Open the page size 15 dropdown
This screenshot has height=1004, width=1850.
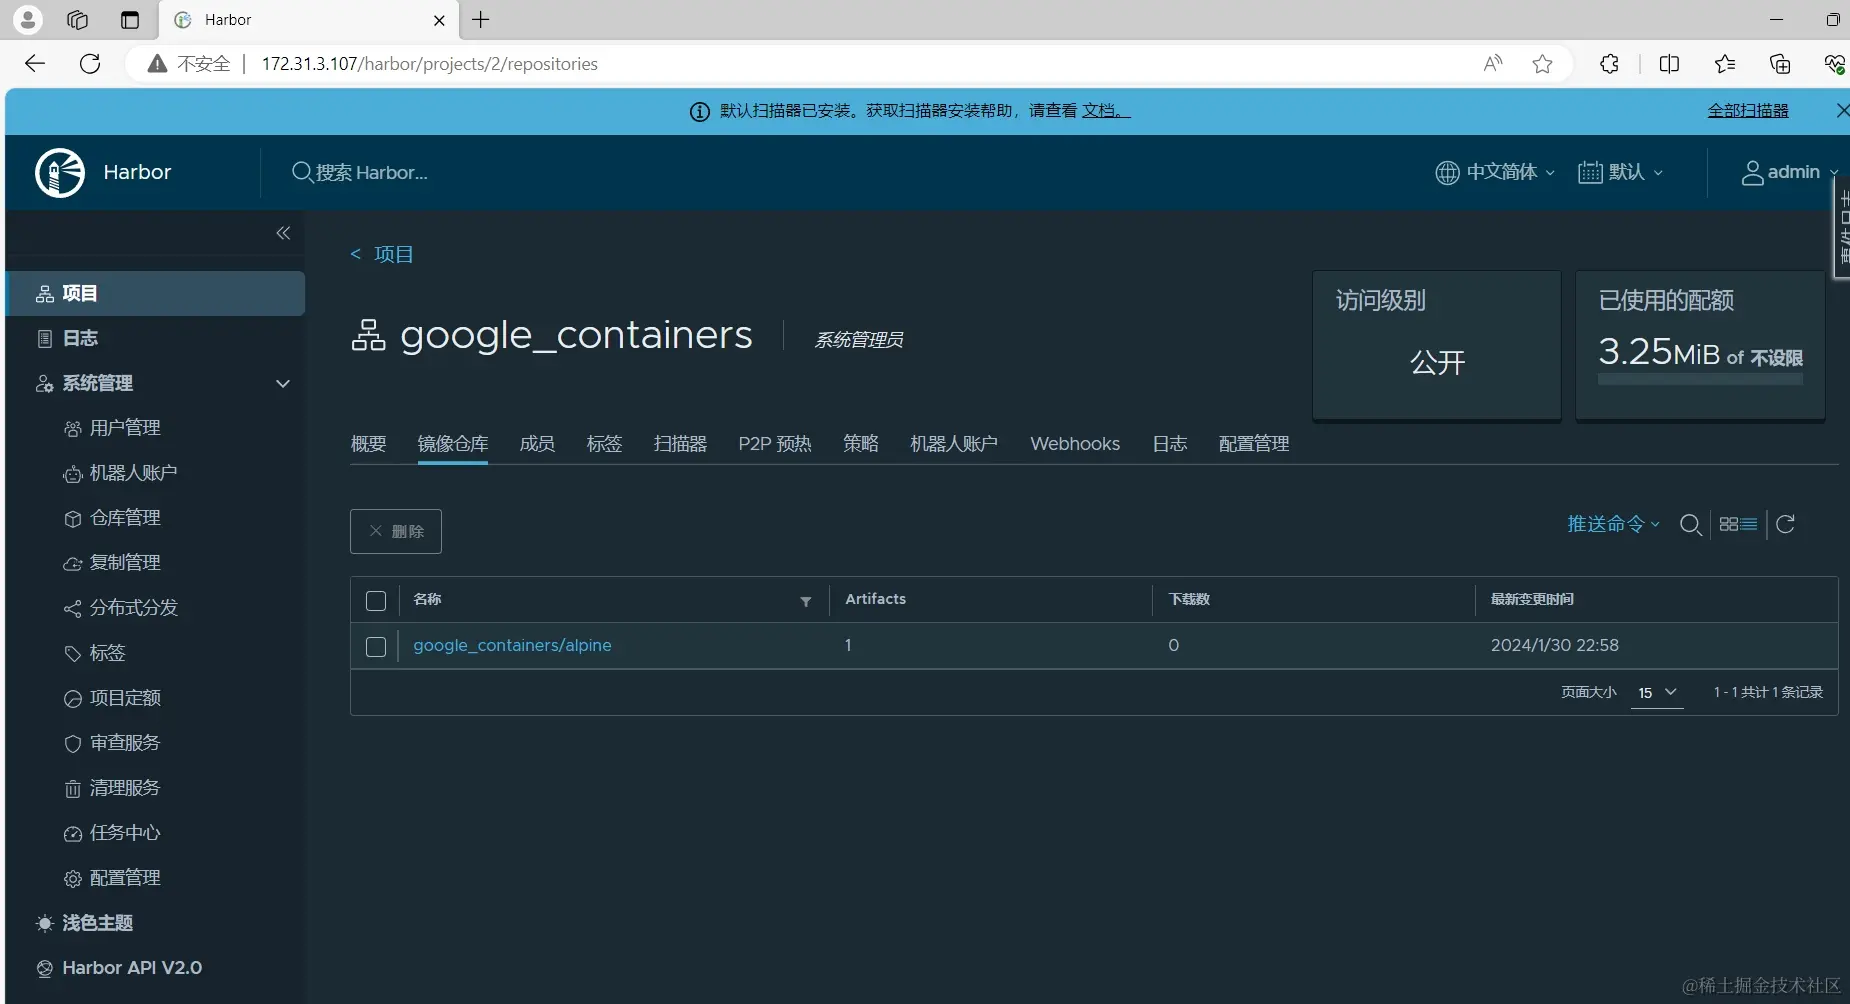1657,692
